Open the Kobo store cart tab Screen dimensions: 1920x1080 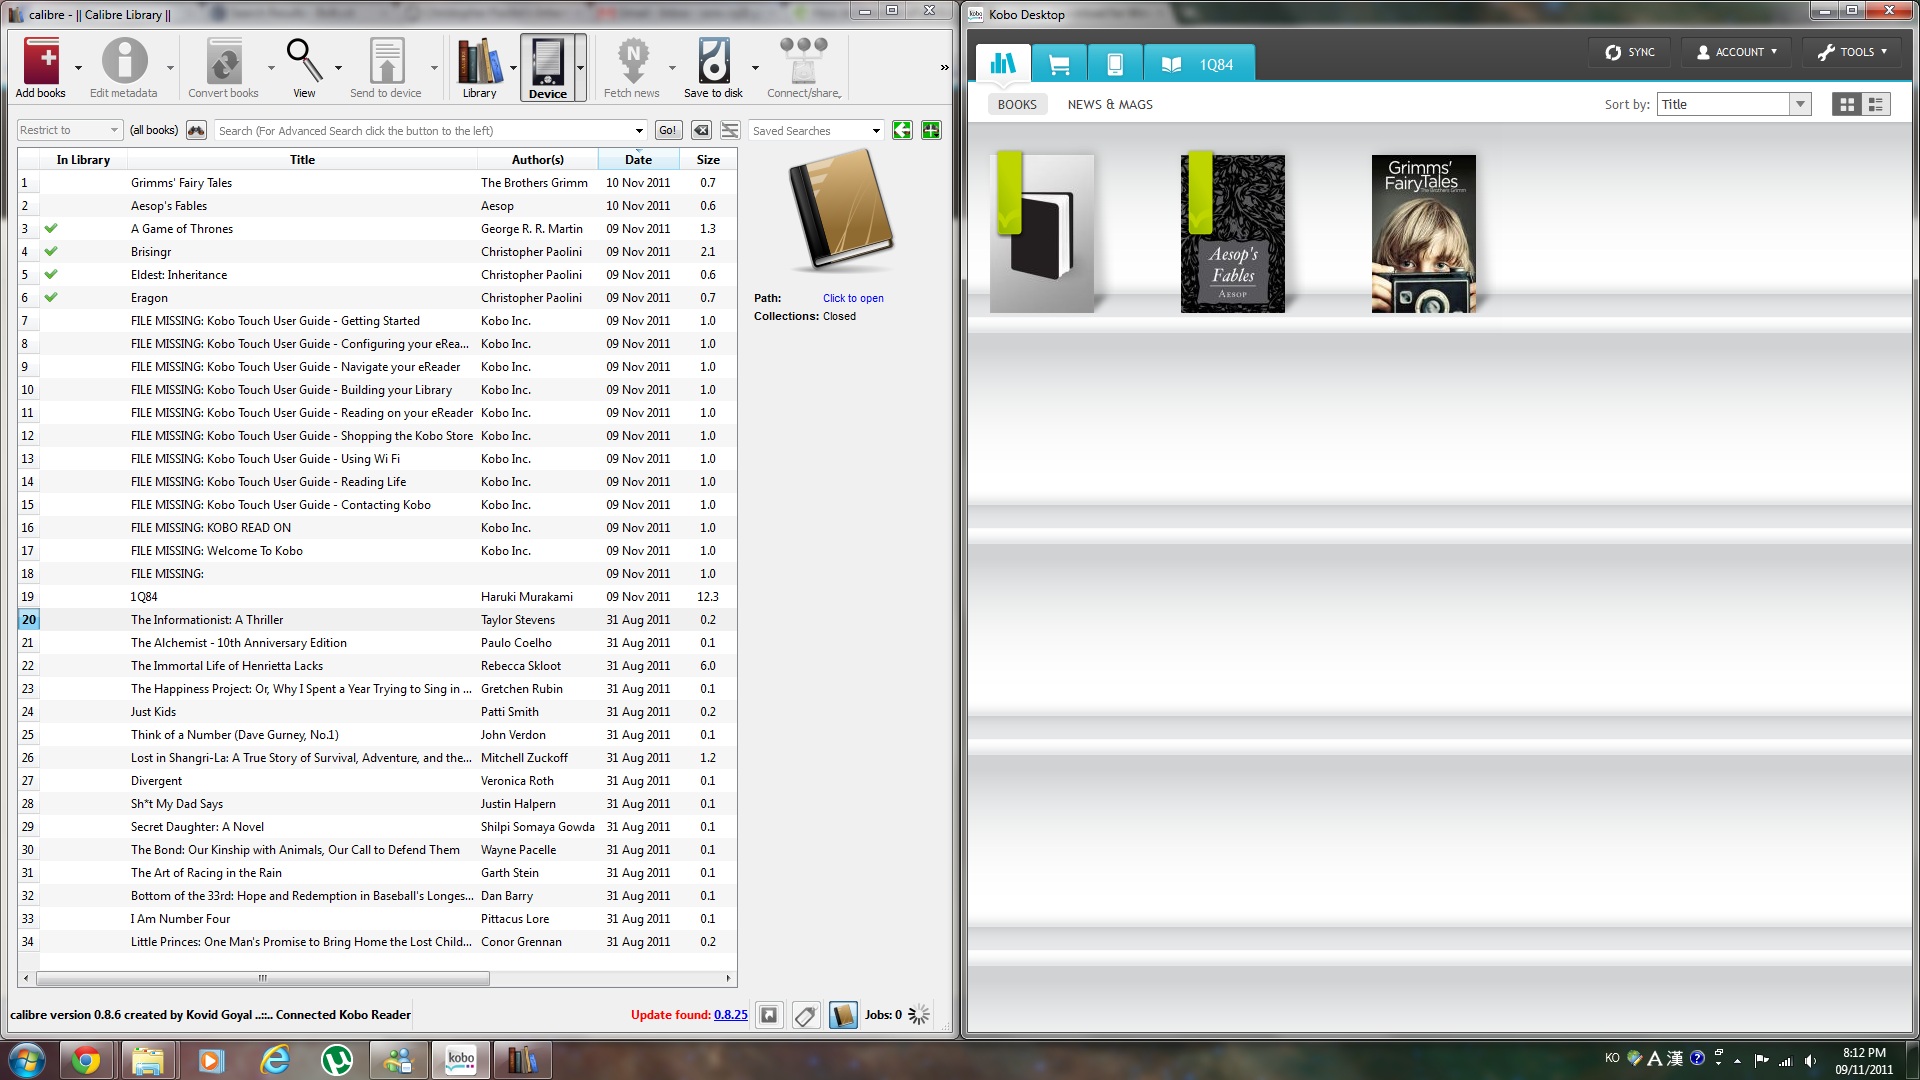[1059, 65]
